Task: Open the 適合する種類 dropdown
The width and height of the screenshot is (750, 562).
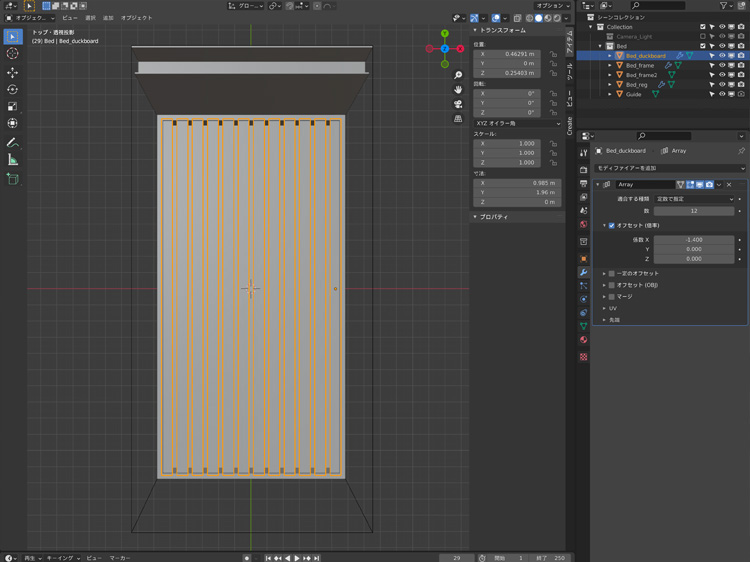Action: tap(694, 199)
